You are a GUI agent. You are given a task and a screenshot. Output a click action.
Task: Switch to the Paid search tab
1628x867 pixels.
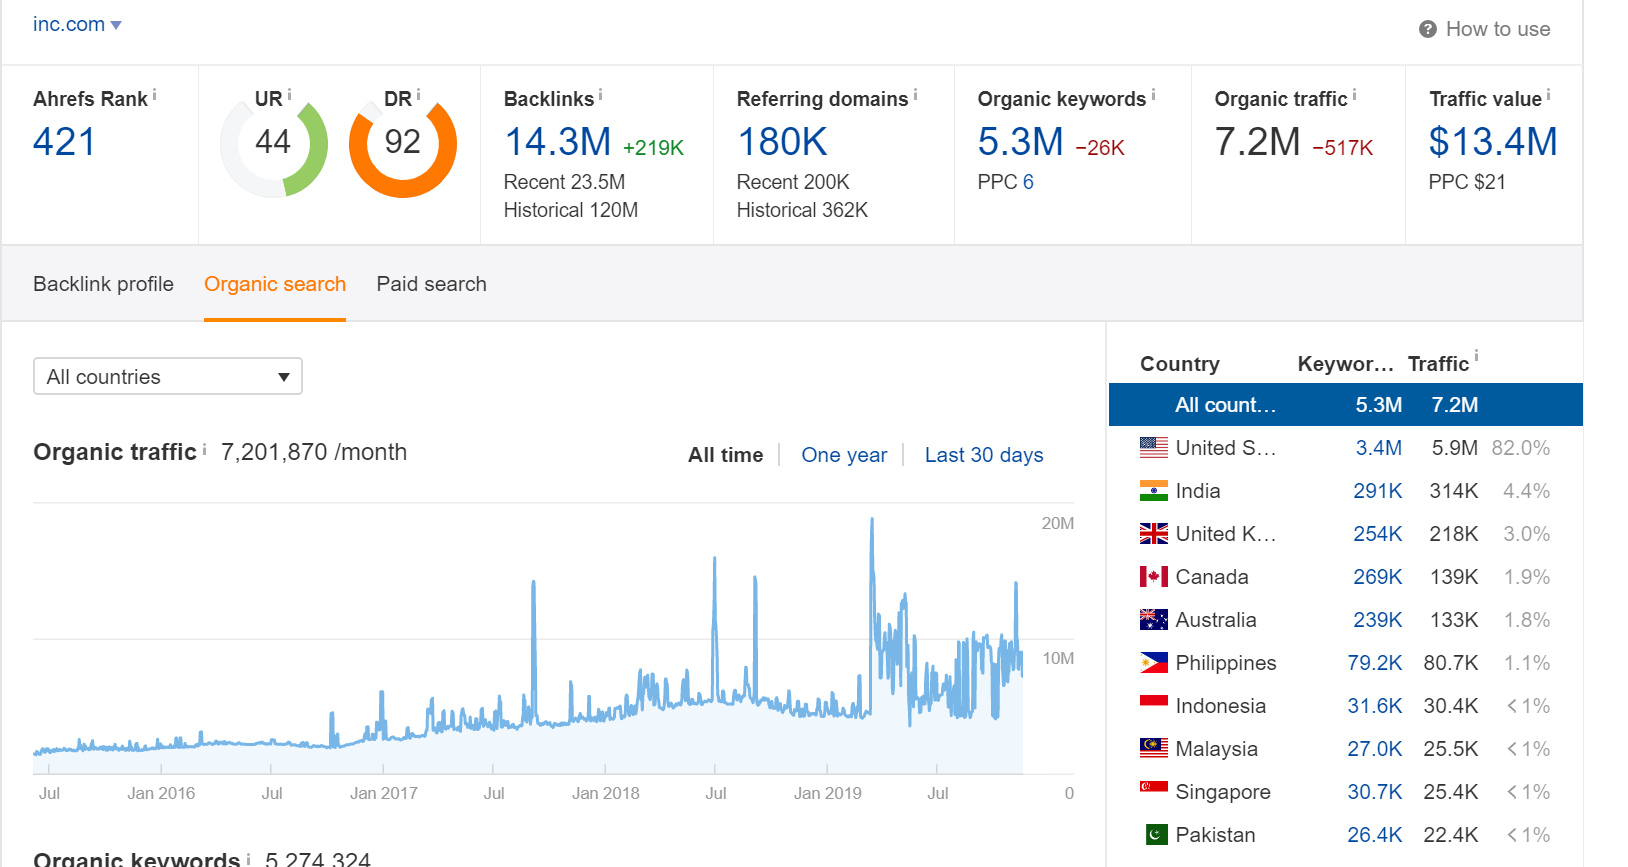[431, 284]
